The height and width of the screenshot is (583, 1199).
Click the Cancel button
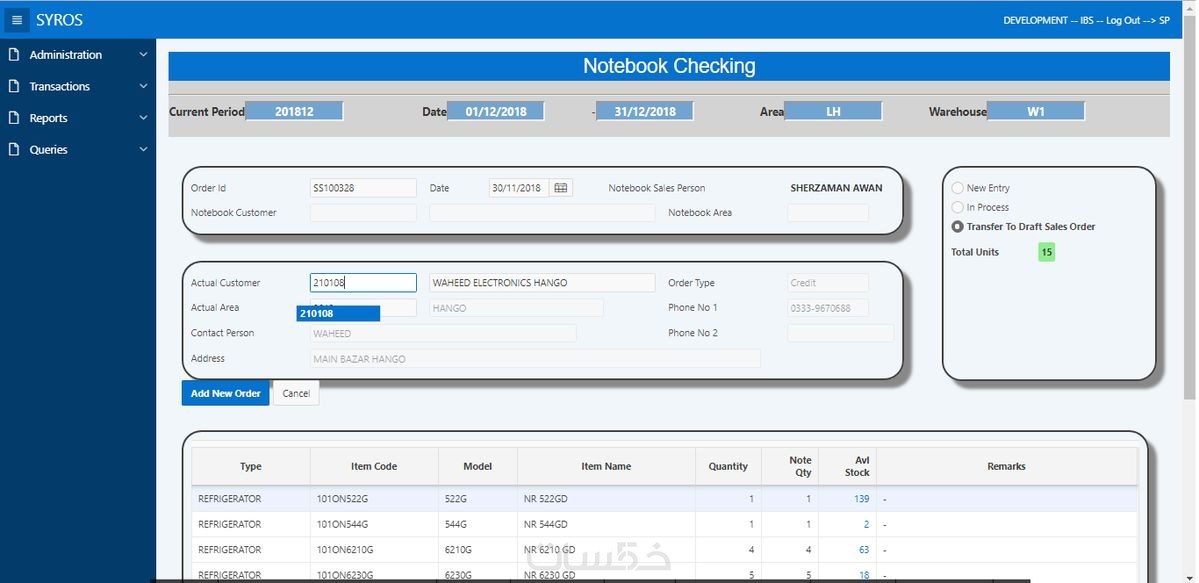(296, 393)
